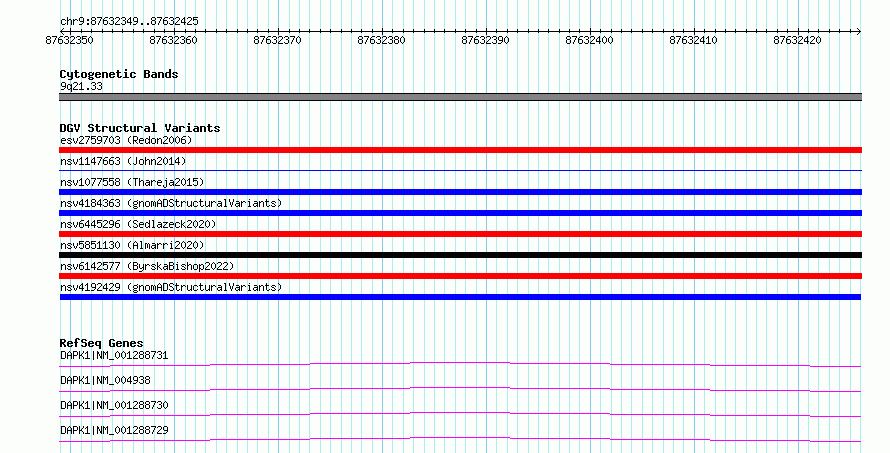The height and width of the screenshot is (453, 890).
Task: Click the magenta NM_004938 transcript line
Action: [x=460, y=389]
